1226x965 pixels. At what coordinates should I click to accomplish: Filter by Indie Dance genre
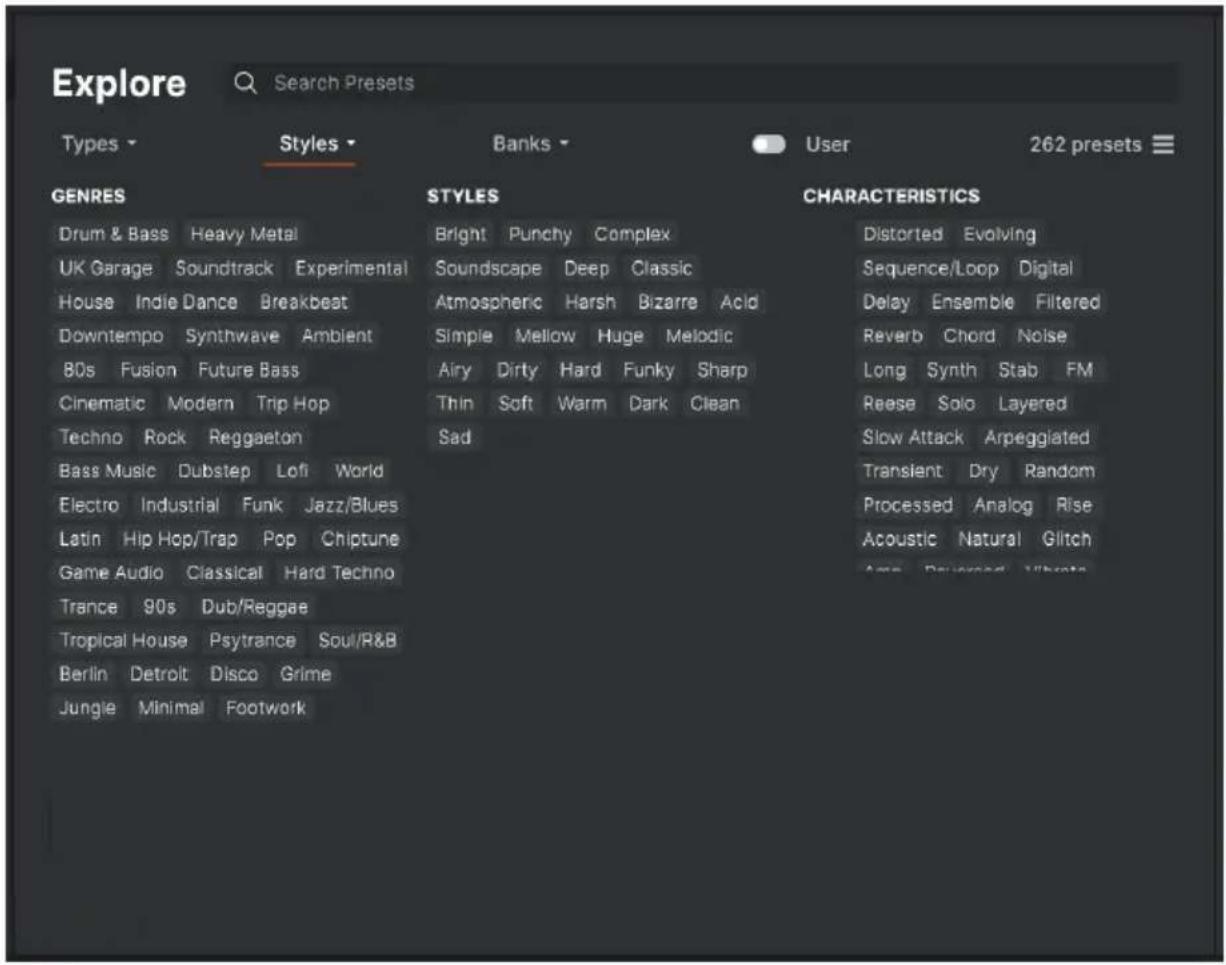click(x=187, y=302)
